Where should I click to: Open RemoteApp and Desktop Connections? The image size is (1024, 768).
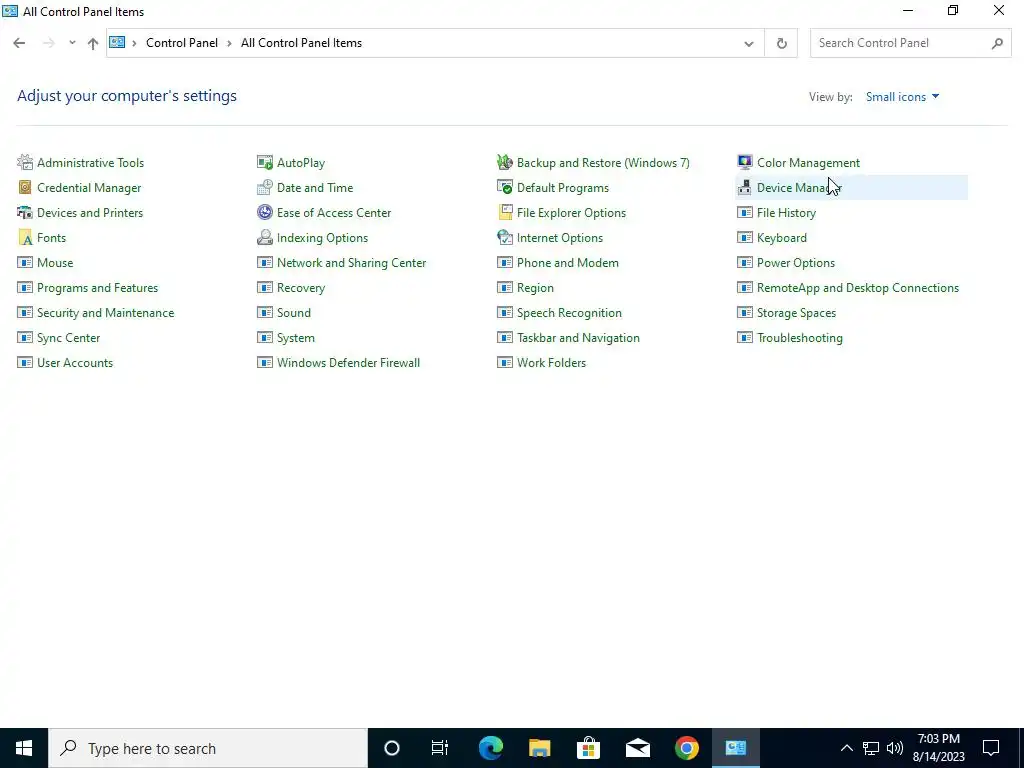click(x=857, y=287)
